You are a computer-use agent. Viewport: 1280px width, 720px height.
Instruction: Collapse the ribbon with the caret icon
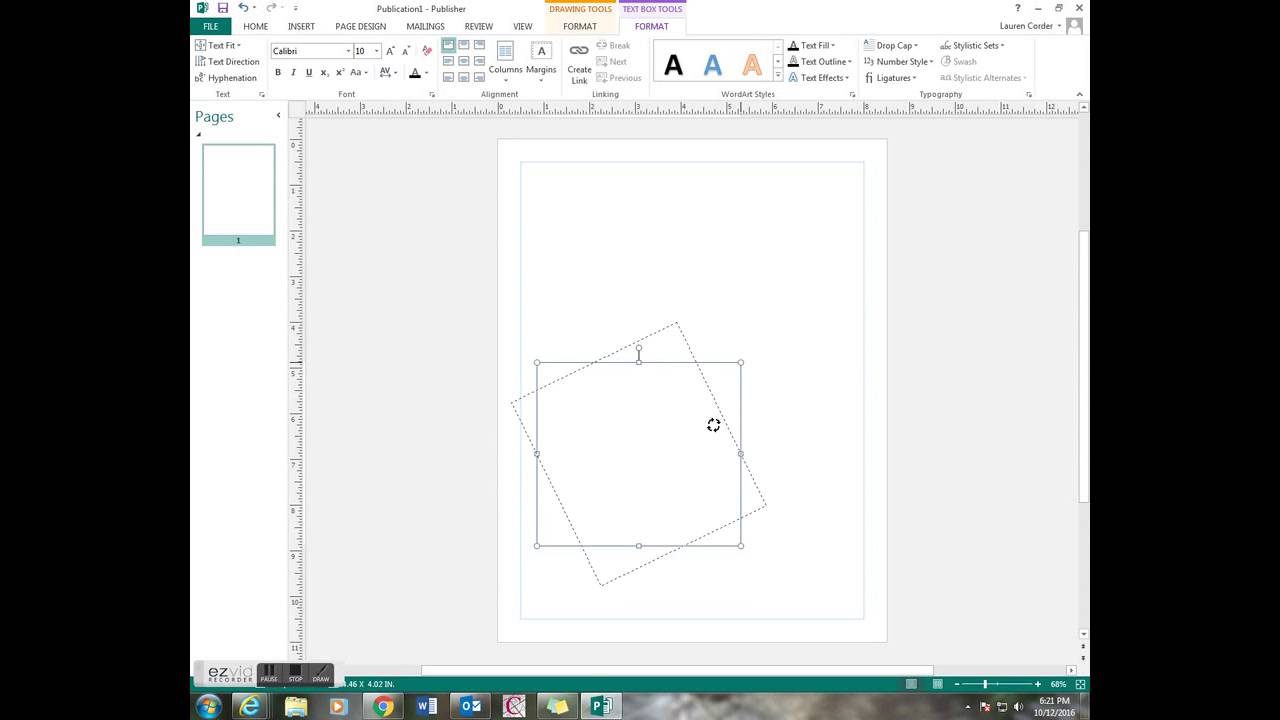[x=1079, y=94]
